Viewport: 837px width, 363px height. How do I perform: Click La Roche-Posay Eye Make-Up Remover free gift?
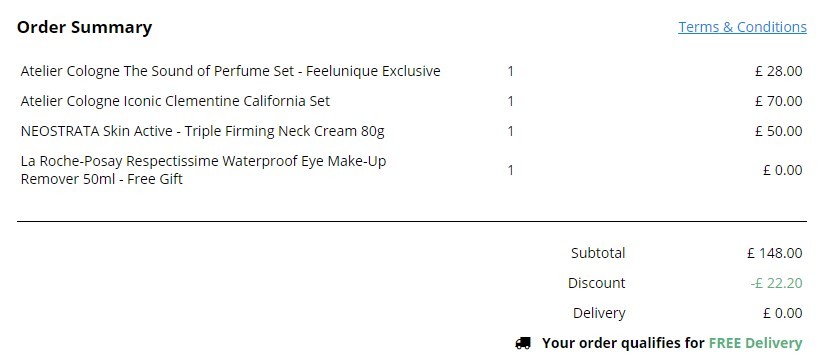point(203,170)
